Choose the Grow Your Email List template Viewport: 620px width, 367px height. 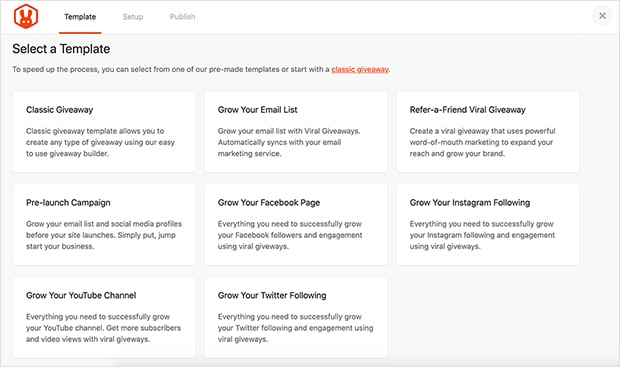tap(296, 132)
